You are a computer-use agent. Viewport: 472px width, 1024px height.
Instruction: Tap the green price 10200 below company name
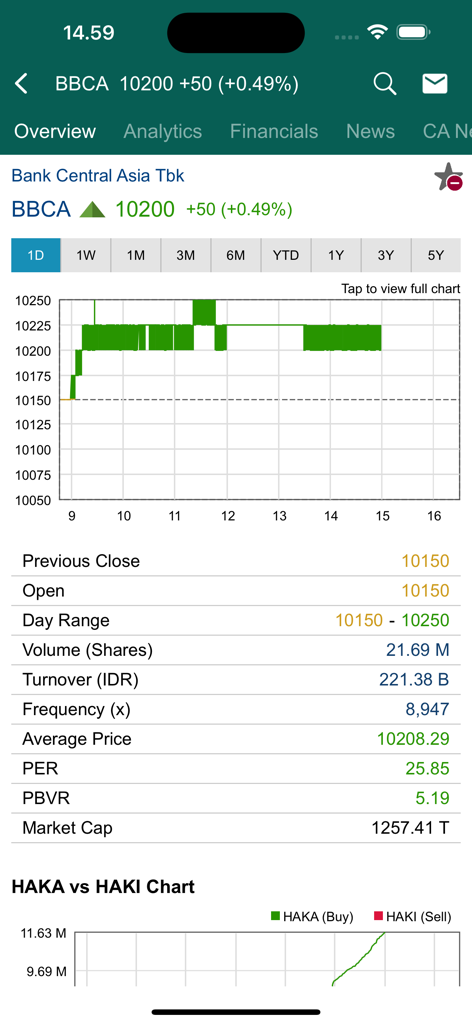pos(145,210)
